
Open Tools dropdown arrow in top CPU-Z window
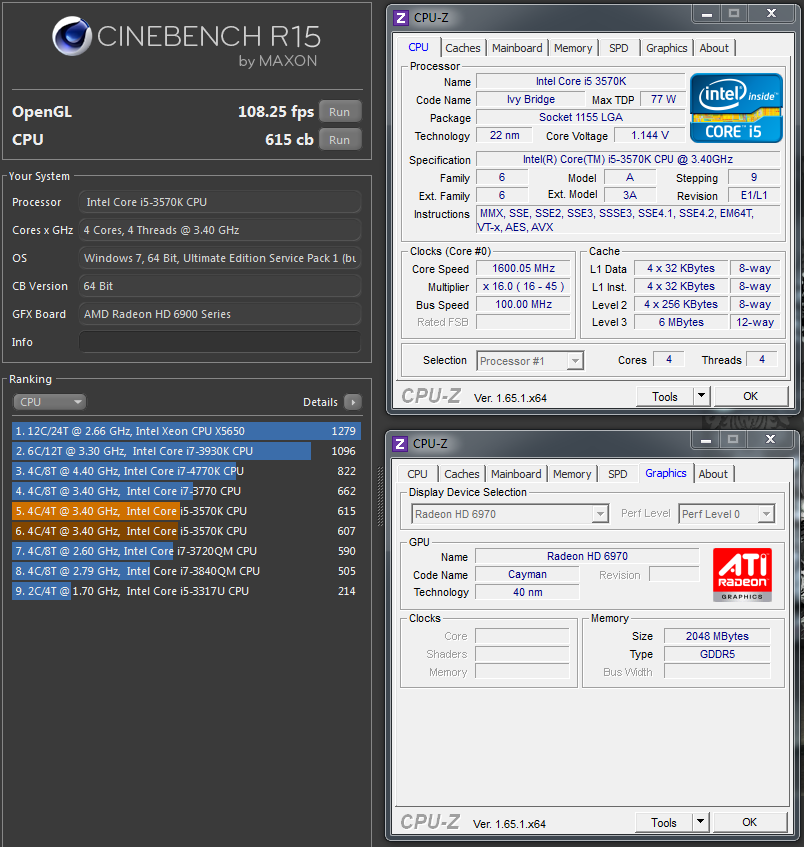coord(701,396)
